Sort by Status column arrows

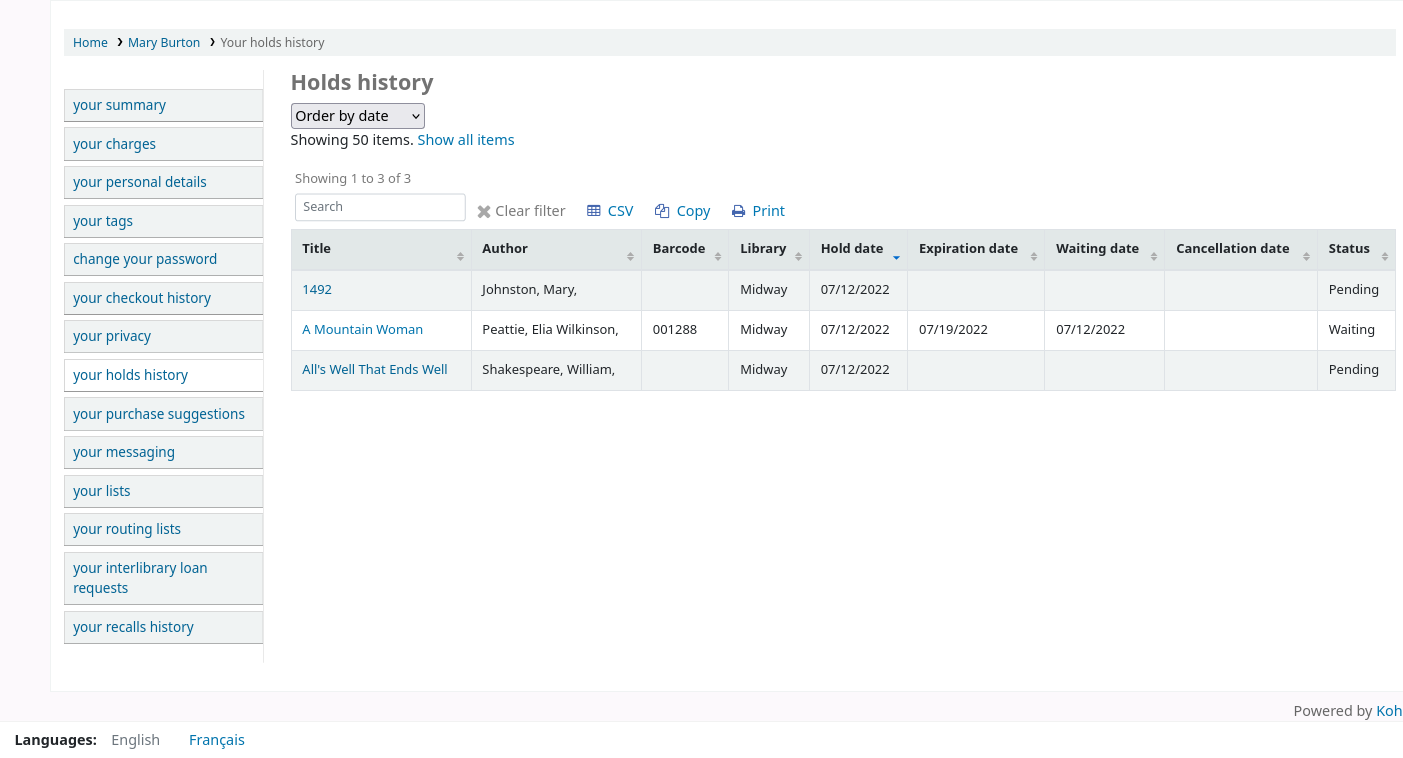(1384, 257)
